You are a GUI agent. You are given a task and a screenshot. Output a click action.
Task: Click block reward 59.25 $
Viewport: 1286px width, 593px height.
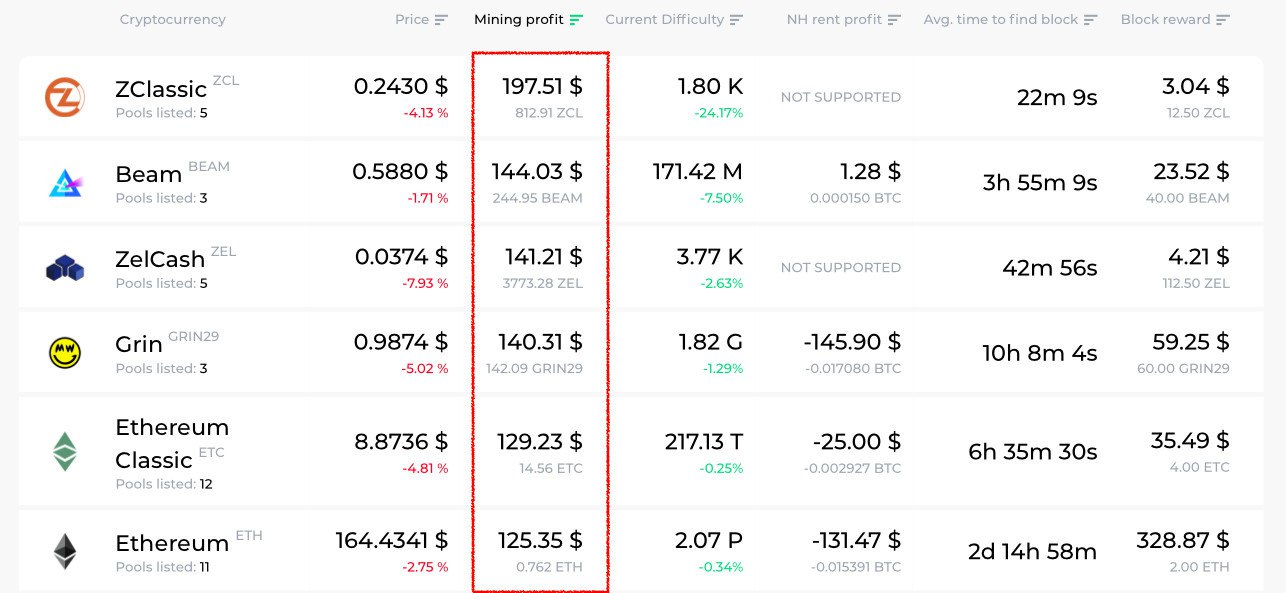pyautogui.click(x=1192, y=342)
